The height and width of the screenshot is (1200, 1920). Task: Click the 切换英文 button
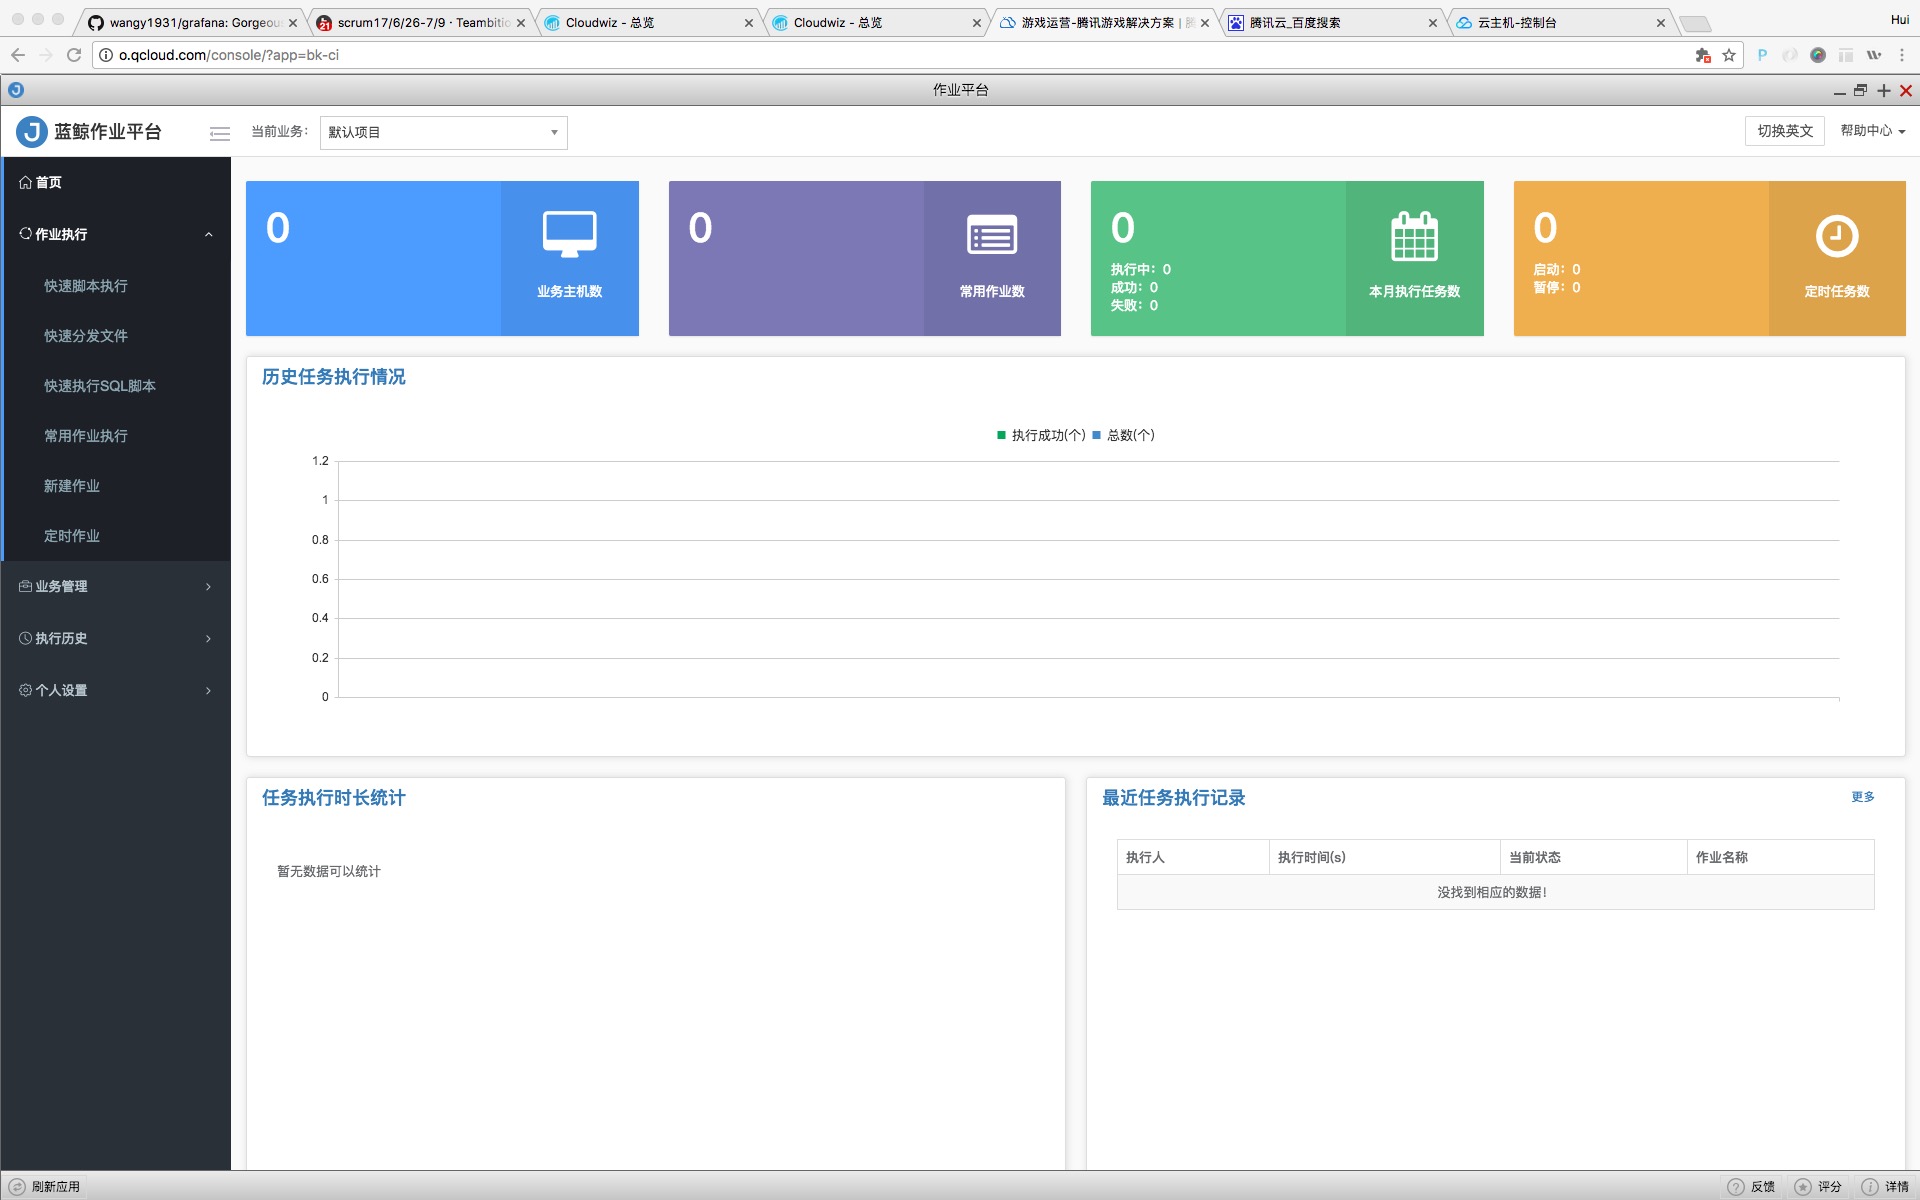[1784, 131]
